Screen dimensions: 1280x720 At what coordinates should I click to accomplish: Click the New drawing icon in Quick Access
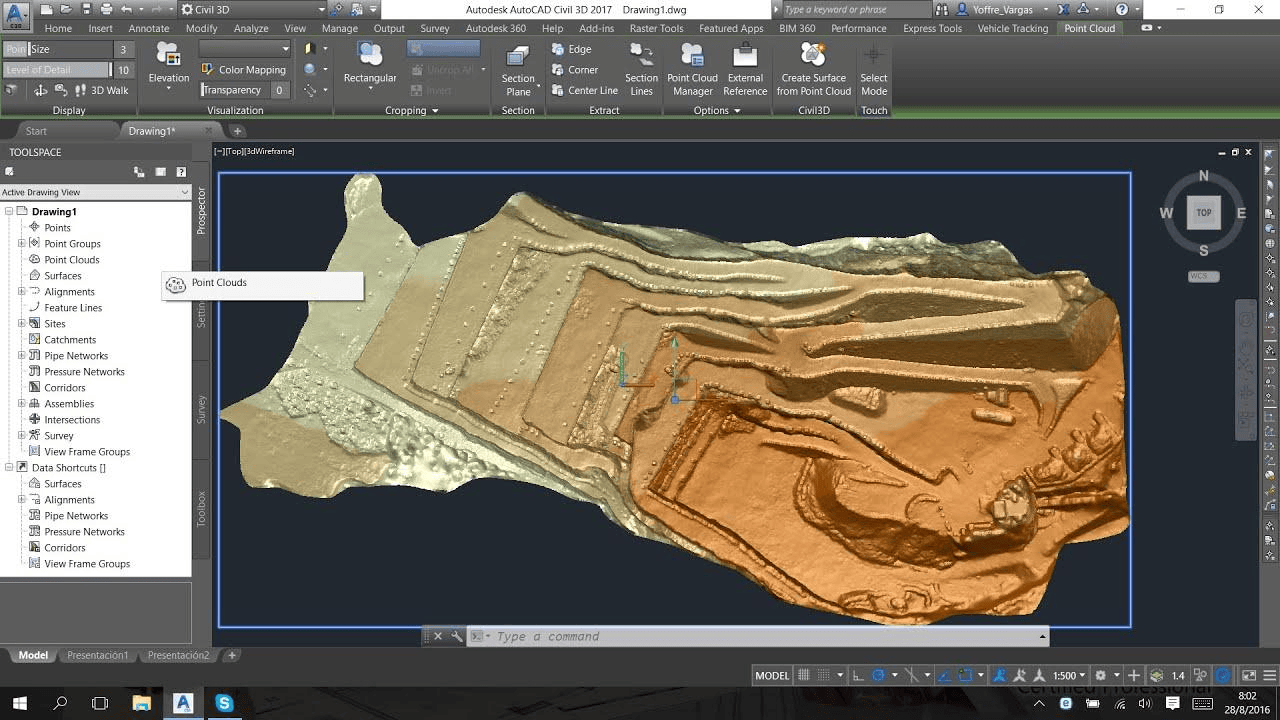[x=46, y=9]
